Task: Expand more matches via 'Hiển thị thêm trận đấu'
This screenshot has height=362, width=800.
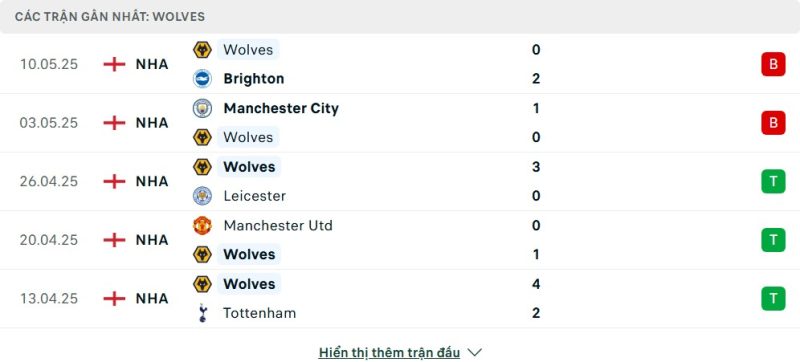Action: click(389, 352)
